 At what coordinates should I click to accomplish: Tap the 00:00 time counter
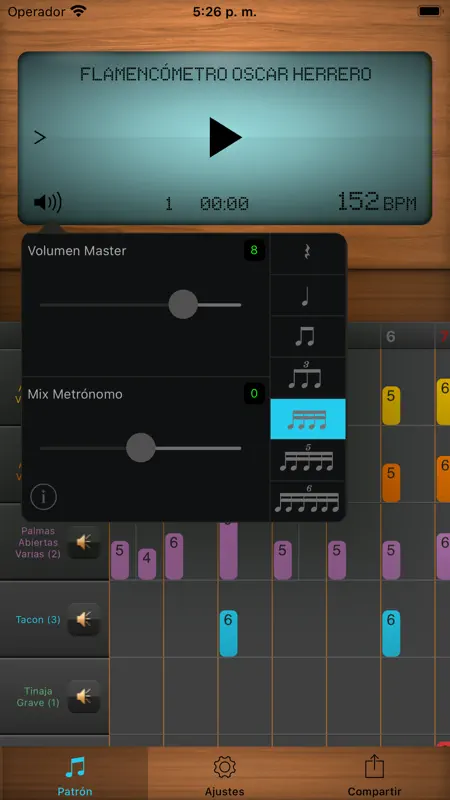tap(224, 204)
